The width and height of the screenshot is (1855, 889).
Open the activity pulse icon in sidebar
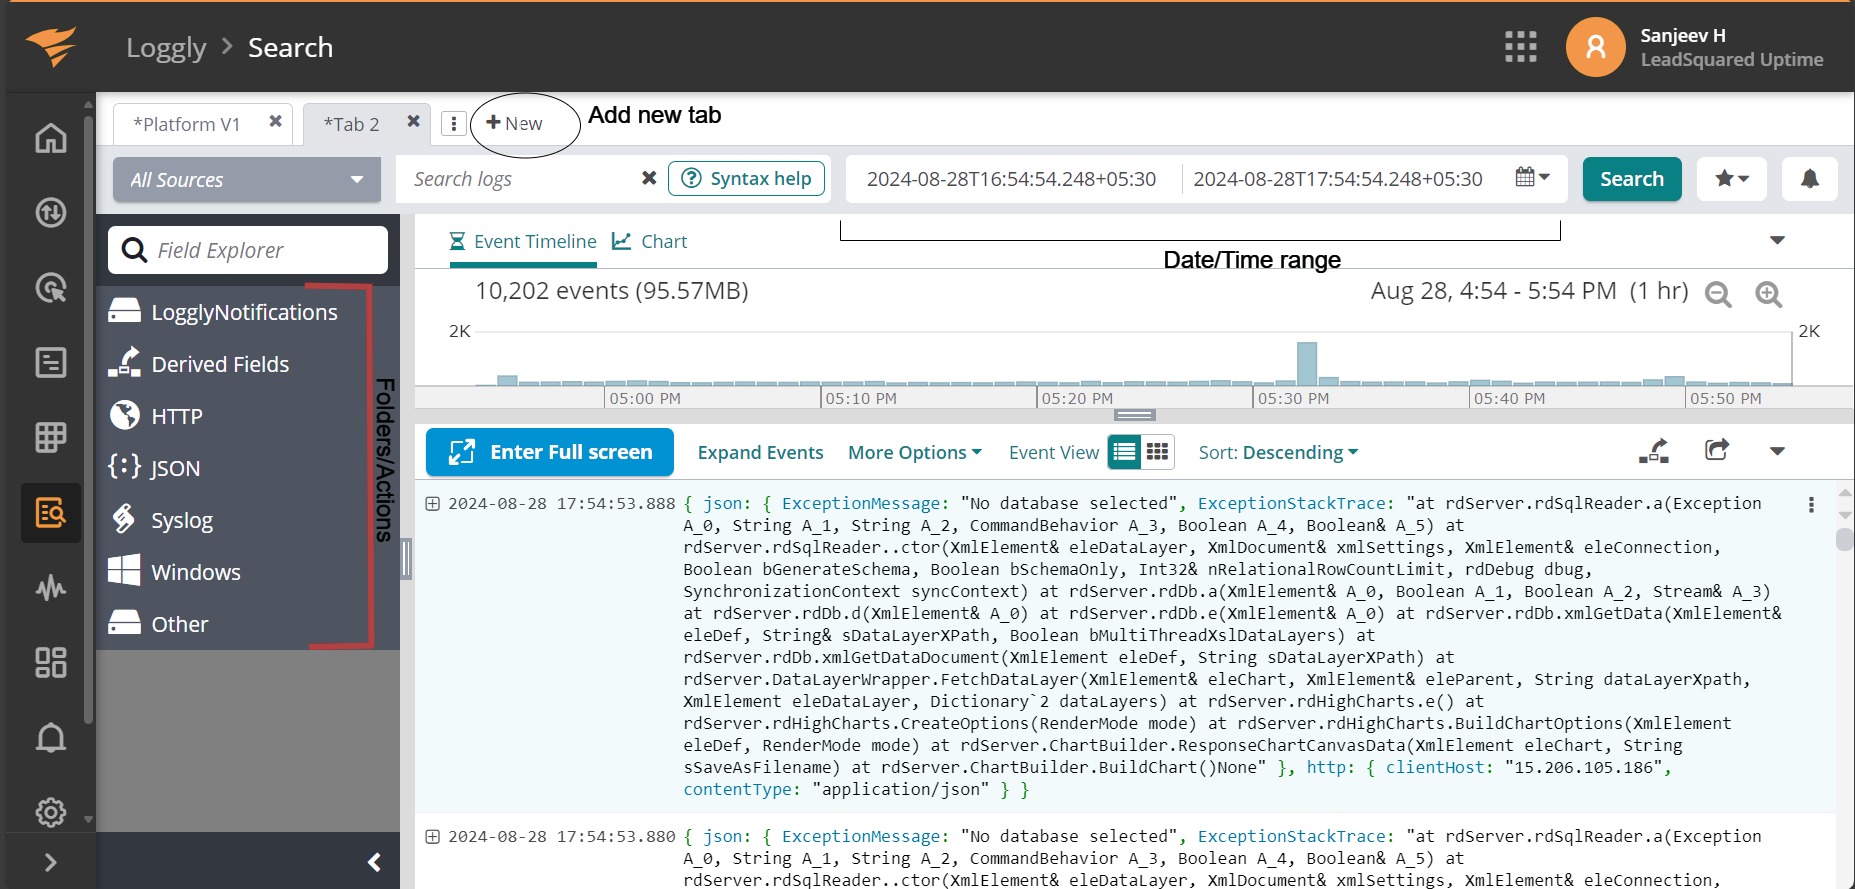pyautogui.click(x=51, y=587)
